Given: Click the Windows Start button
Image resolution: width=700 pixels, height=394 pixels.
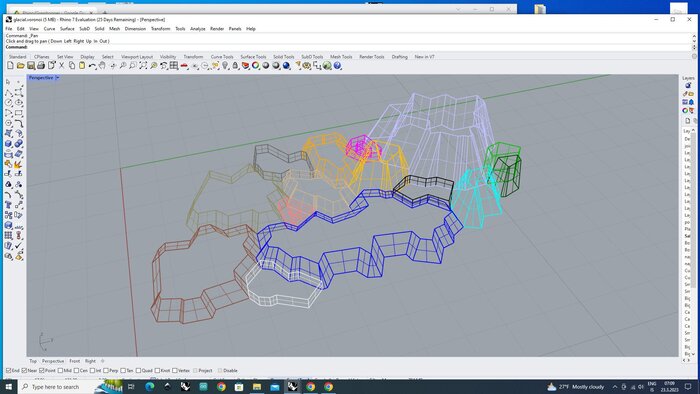Looking at the screenshot, I should point(8,386).
